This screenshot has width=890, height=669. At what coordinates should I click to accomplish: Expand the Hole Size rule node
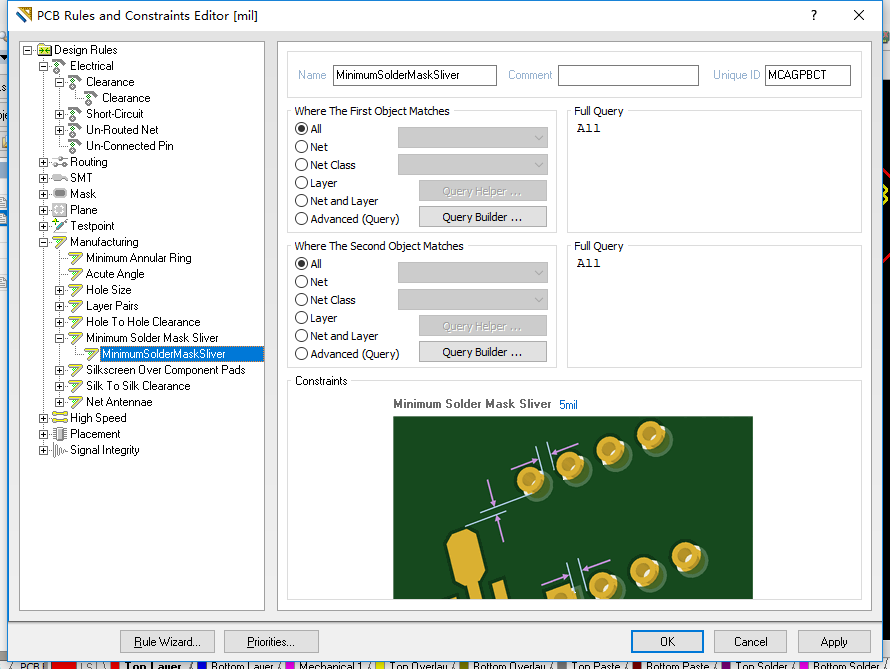[x=59, y=290]
